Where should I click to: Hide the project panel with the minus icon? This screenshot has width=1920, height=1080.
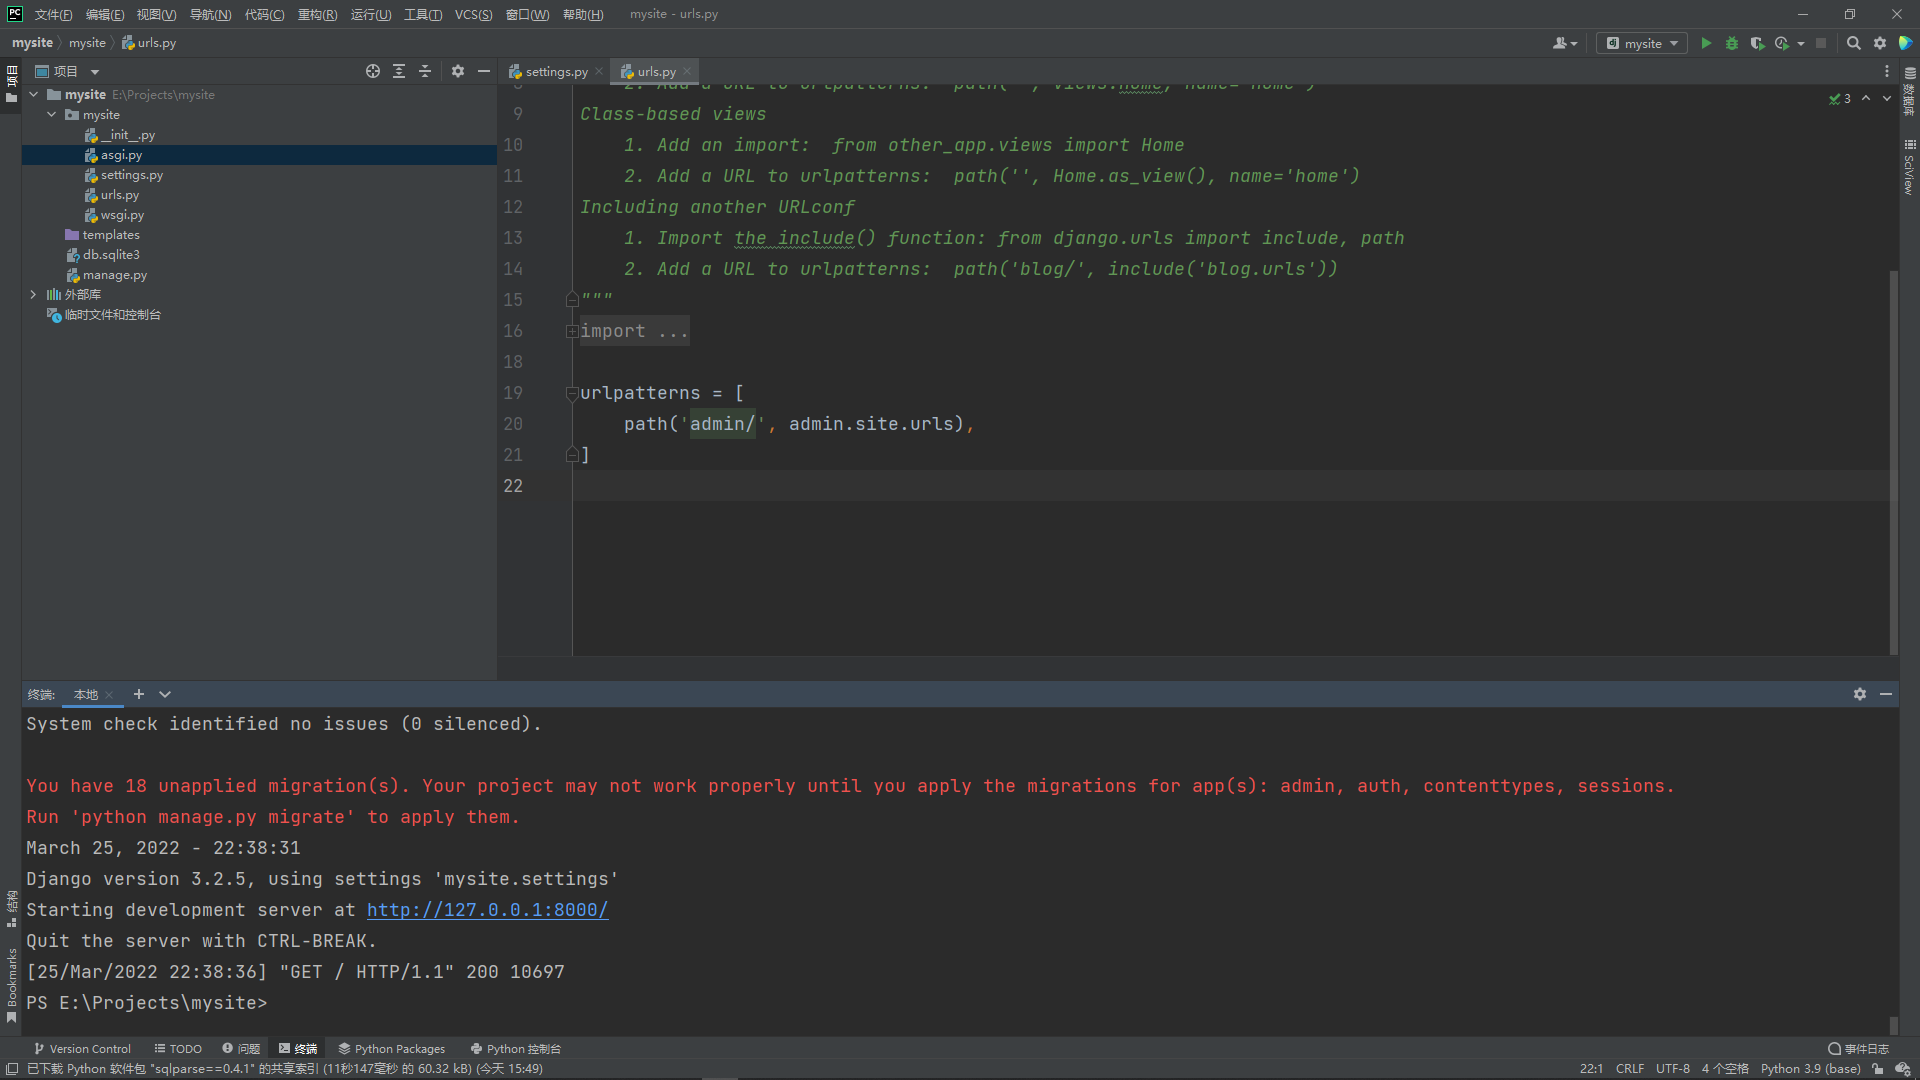(x=484, y=71)
